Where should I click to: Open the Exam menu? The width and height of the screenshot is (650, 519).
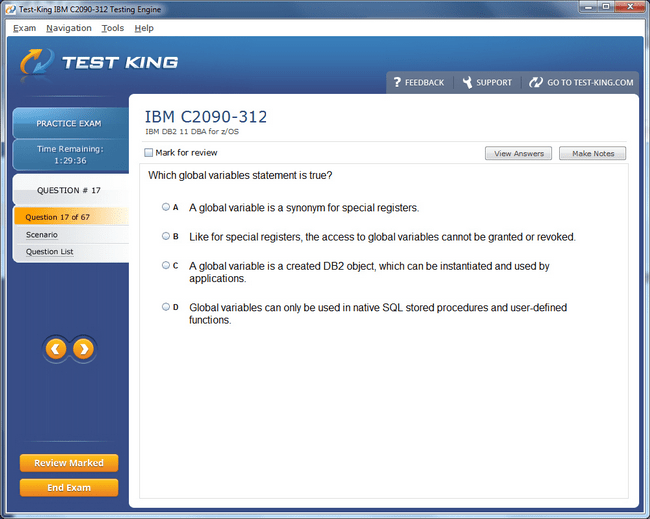click(x=24, y=28)
